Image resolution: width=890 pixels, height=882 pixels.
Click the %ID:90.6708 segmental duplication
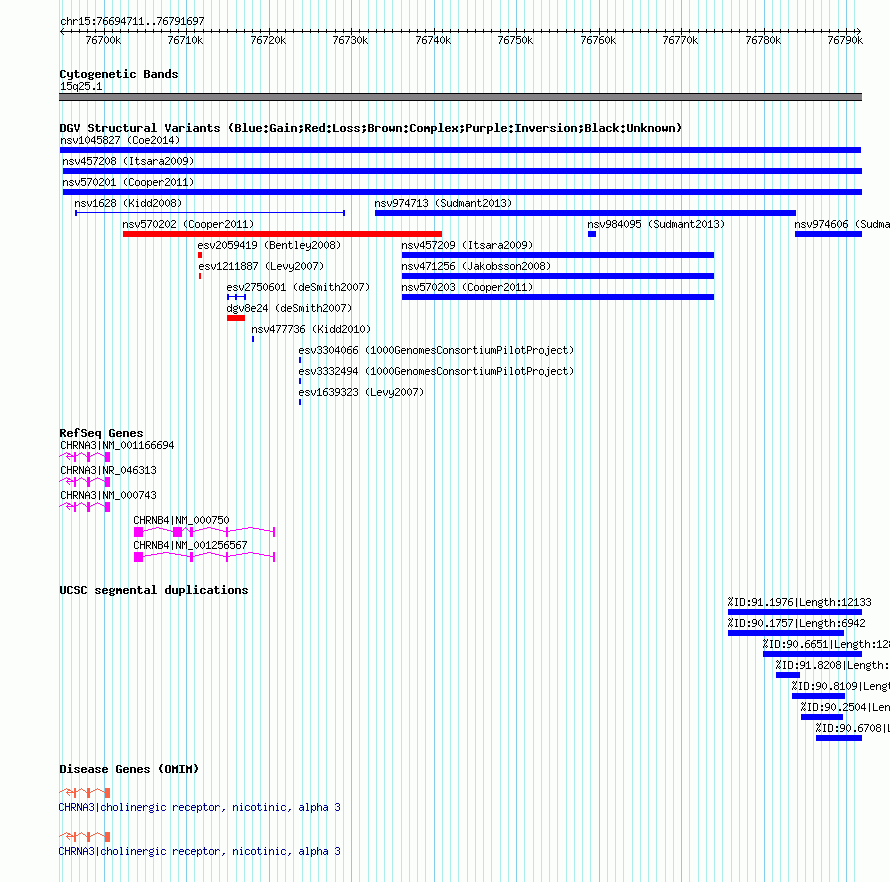pyautogui.click(x=838, y=738)
